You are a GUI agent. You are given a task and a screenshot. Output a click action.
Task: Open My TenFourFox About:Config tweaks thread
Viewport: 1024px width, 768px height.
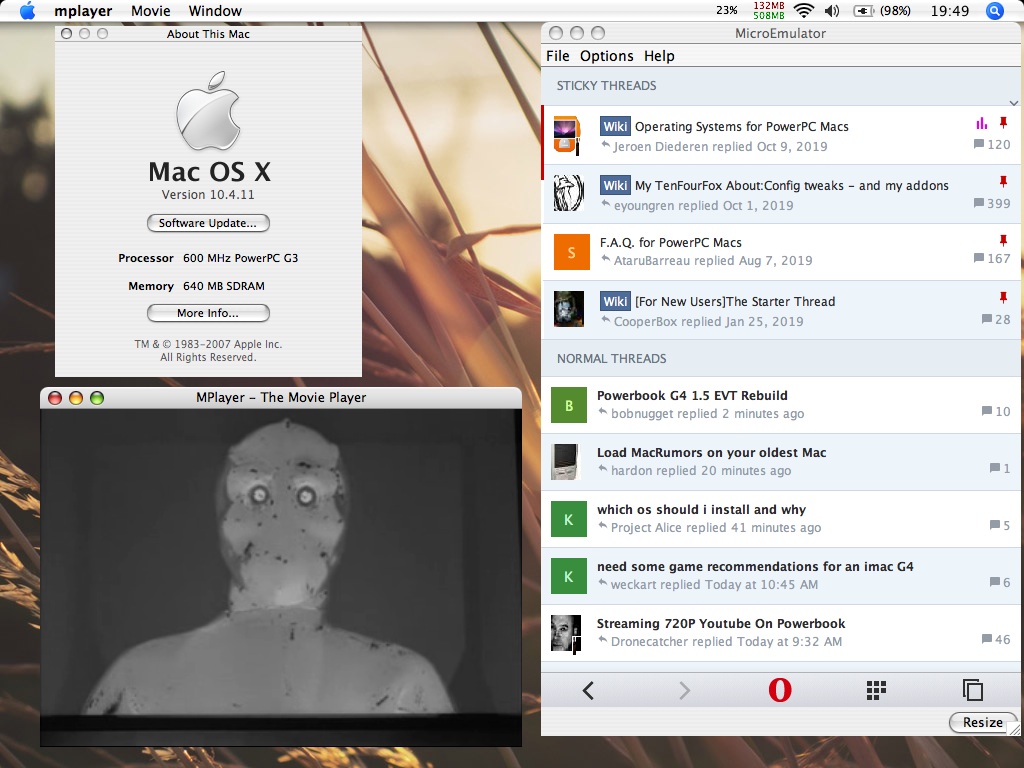[792, 185]
